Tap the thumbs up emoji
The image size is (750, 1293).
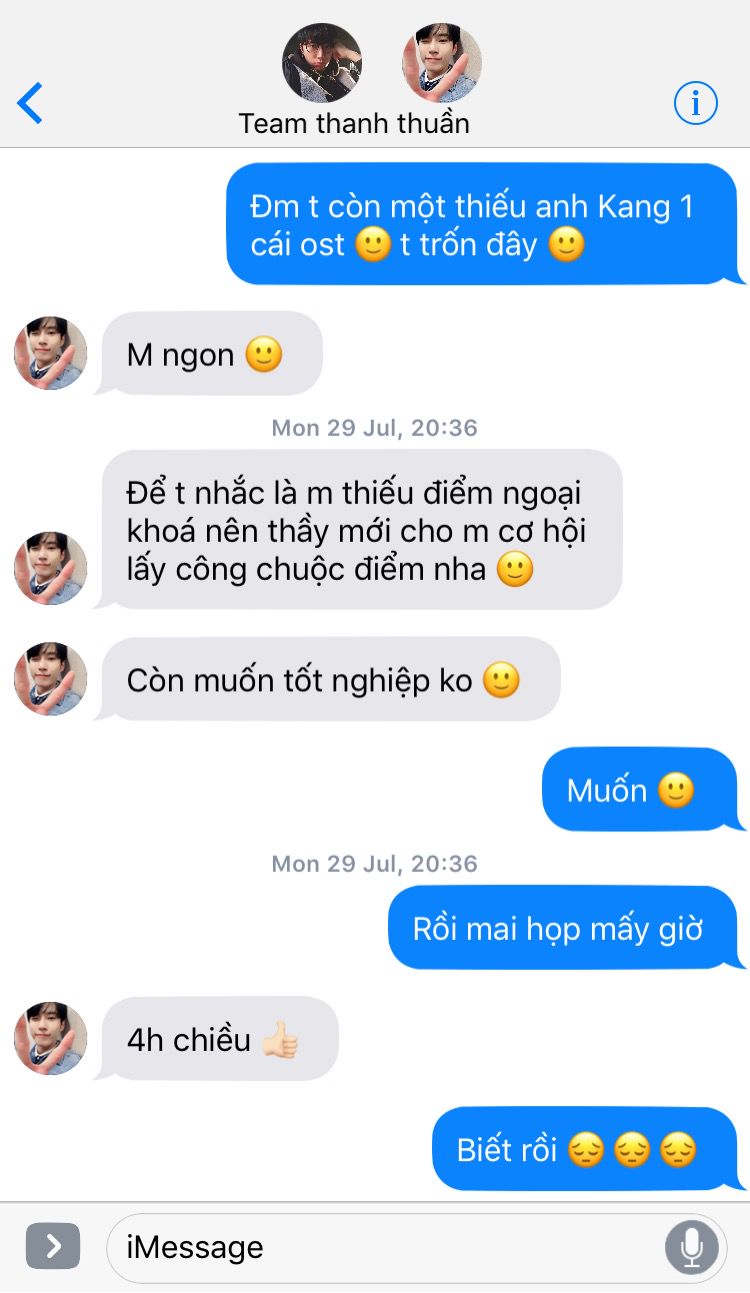[280, 1040]
